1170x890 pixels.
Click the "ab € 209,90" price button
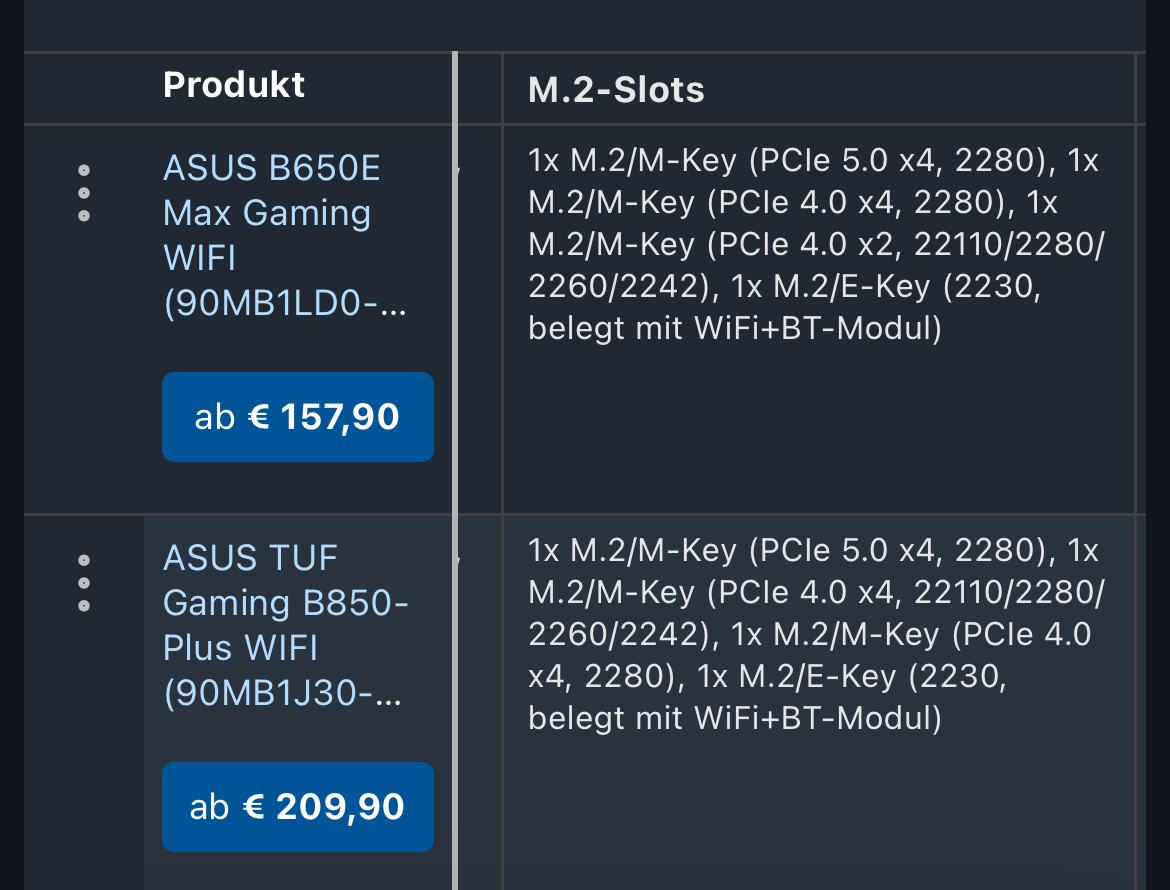pos(298,807)
